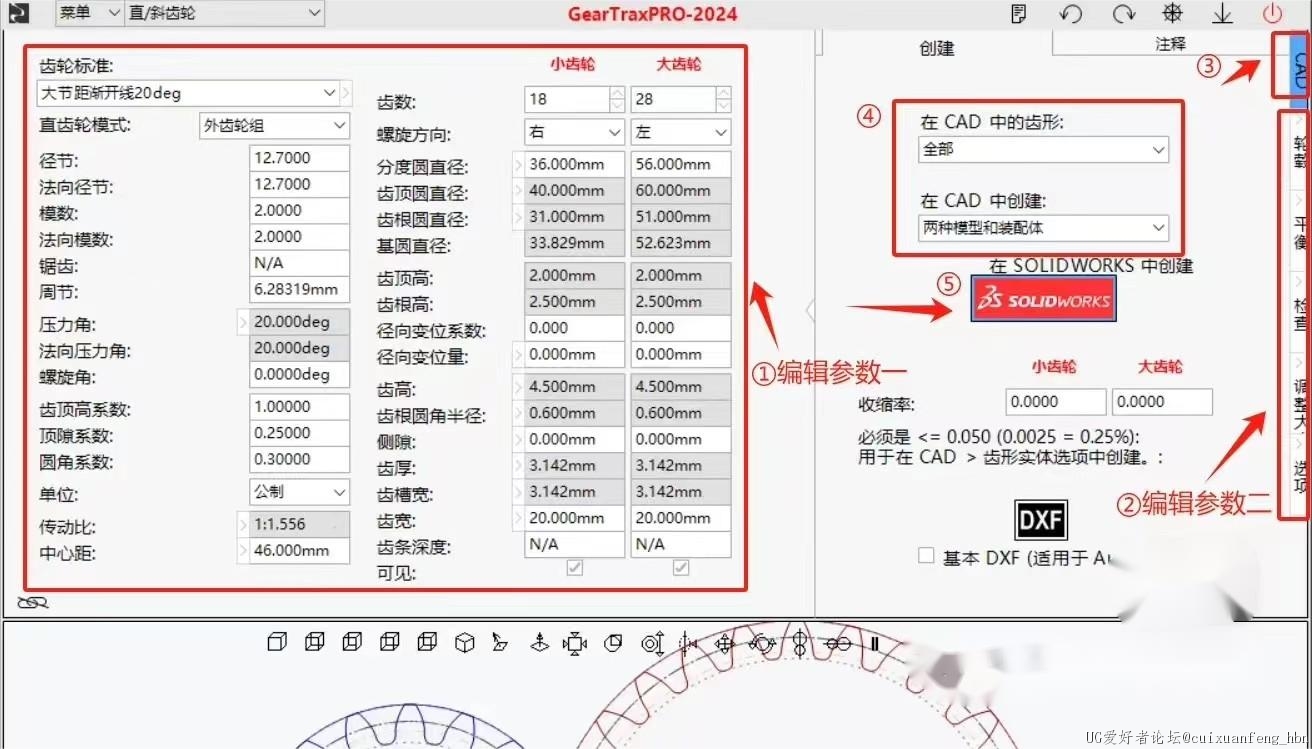This screenshot has height=749, width=1312.
Task: Click the 径节 input field showing 12.7000
Action: tap(299, 158)
